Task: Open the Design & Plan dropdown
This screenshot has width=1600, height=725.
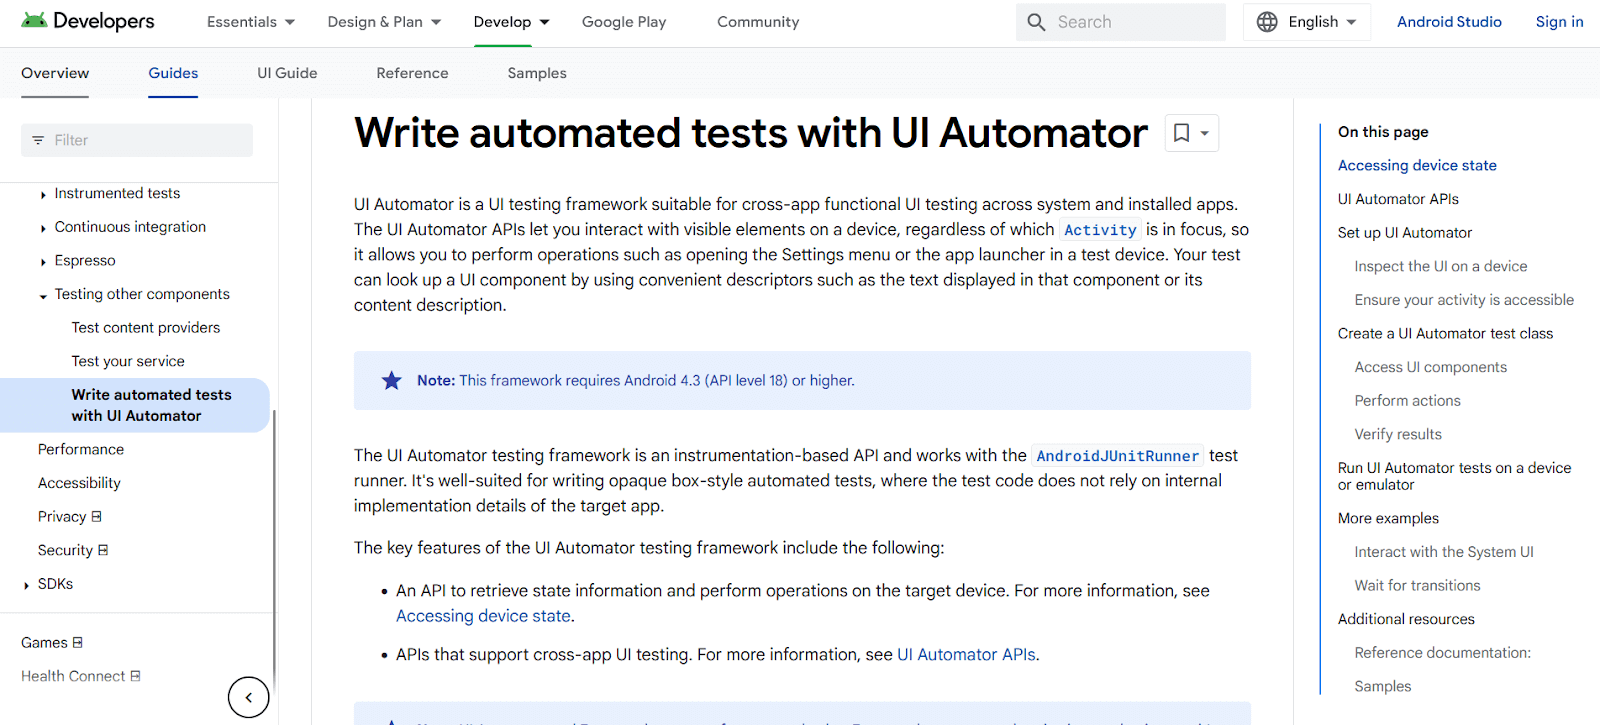Action: point(384,22)
